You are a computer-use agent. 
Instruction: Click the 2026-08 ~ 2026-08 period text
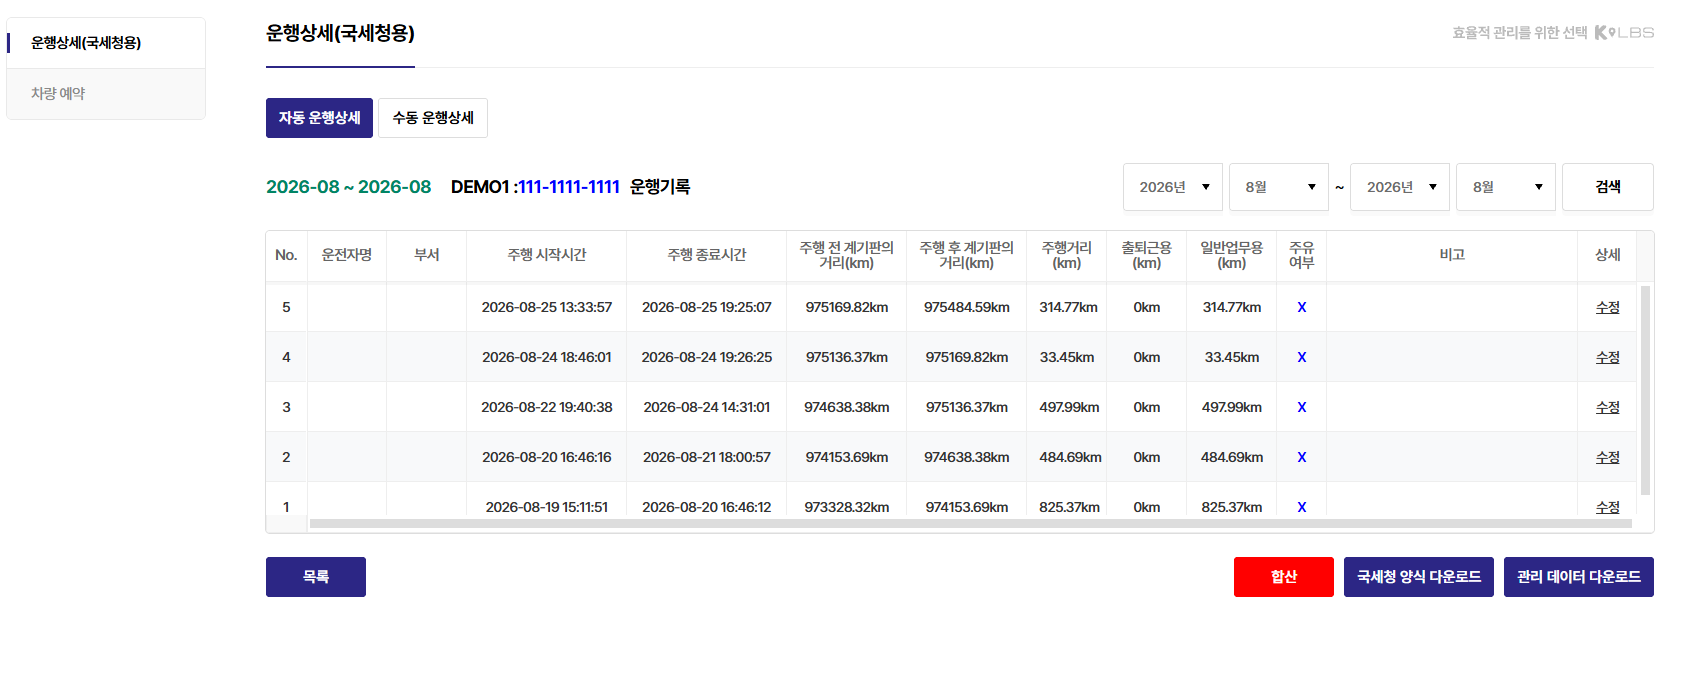point(348,187)
